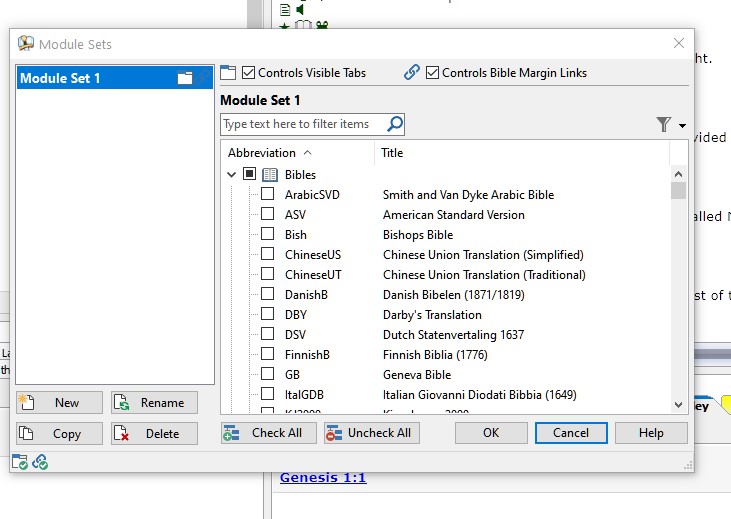Click the tabs-with-checkmark icon at dialog bottom

coord(20,462)
